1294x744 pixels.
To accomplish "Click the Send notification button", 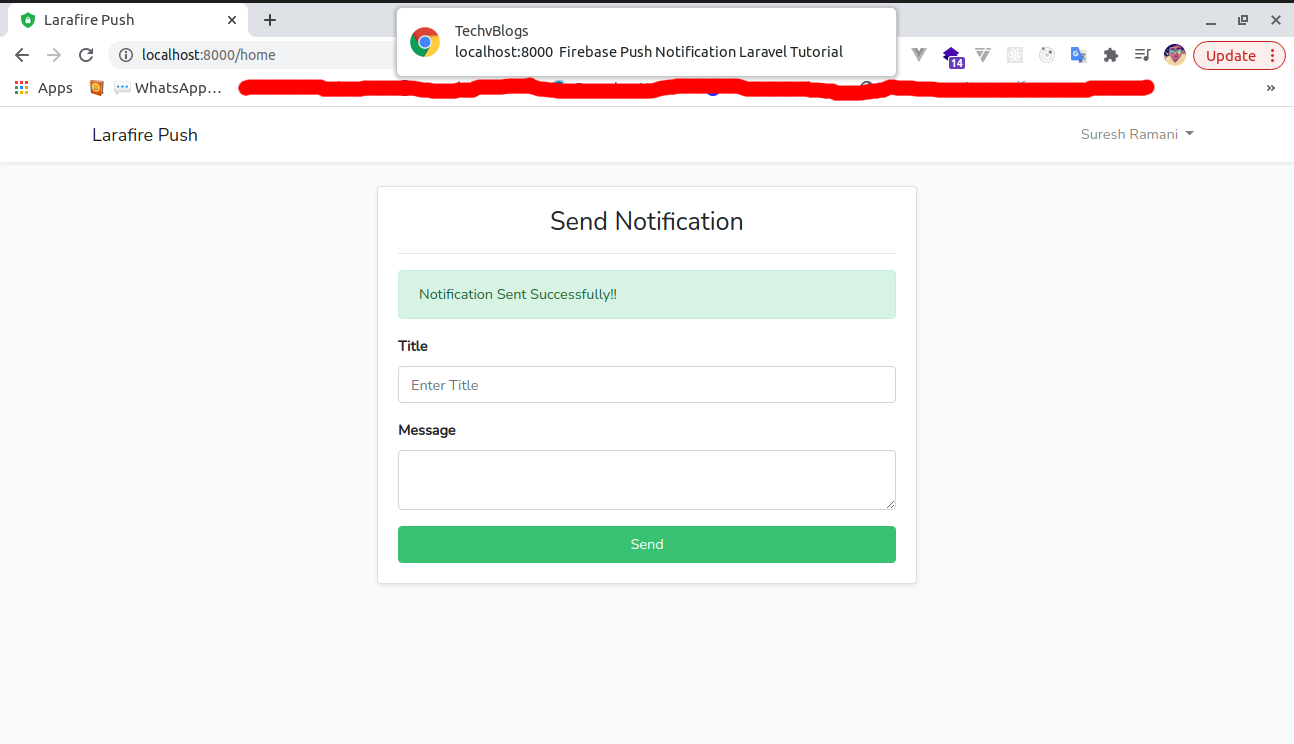I will [646, 544].
